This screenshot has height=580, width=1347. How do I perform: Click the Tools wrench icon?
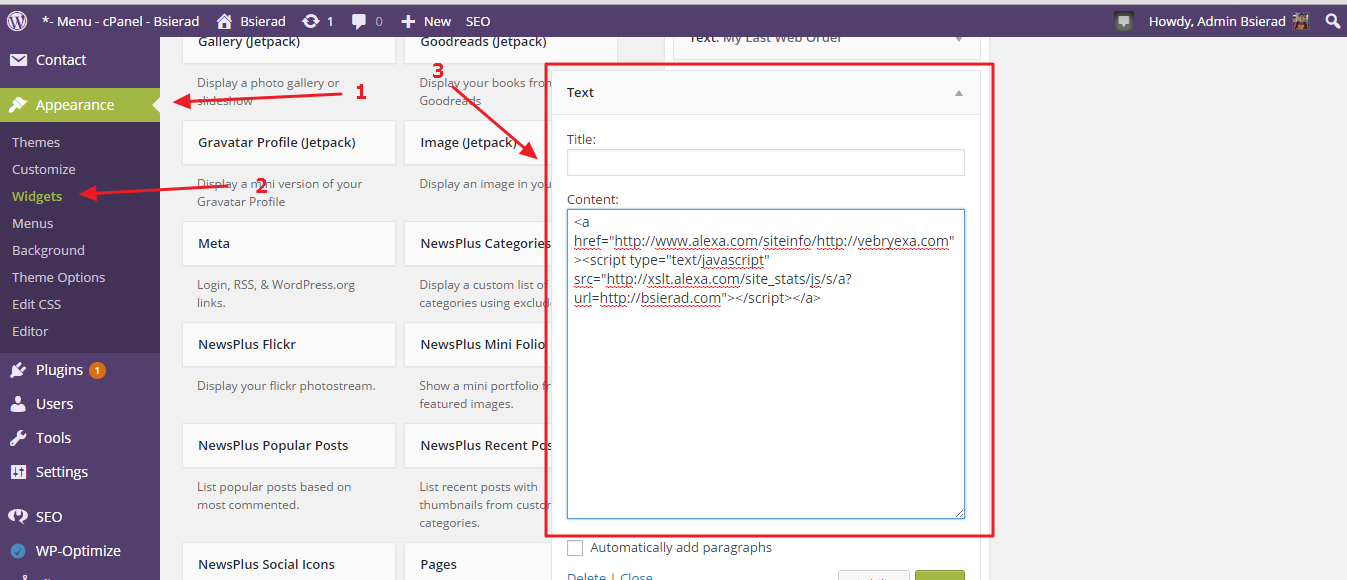point(18,438)
